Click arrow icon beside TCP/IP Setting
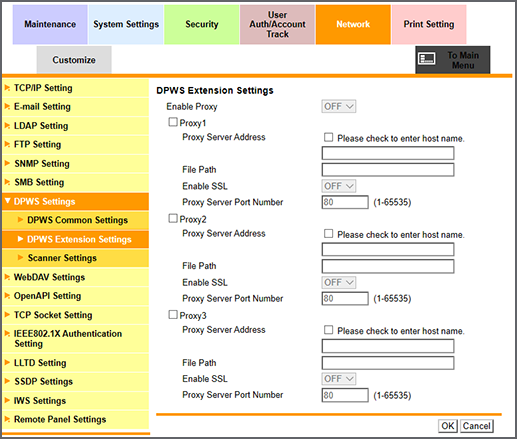517x439 pixels. (7, 88)
